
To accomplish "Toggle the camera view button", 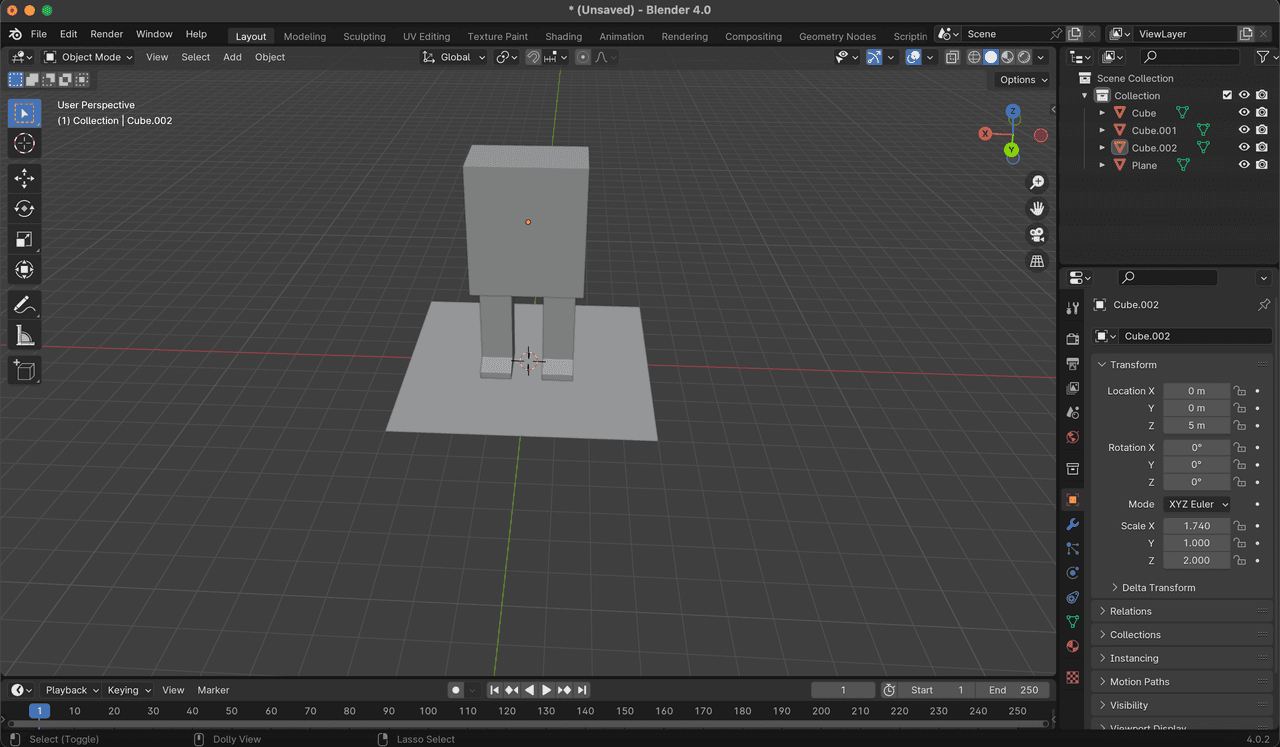I will point(1037,235).
